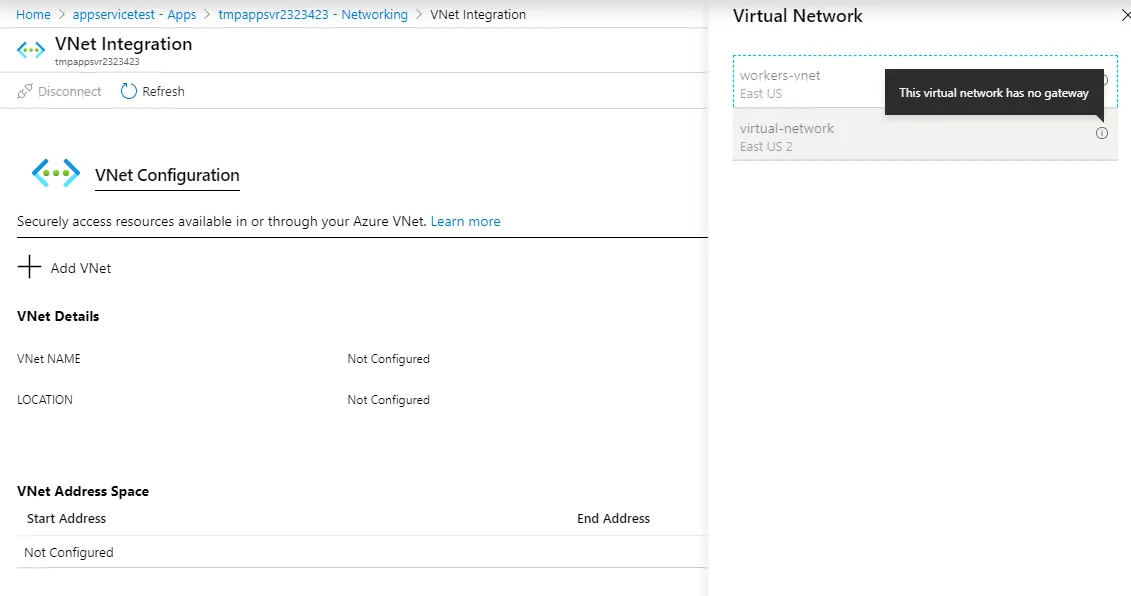The image size is (1131, 596).
Task: Click info icon on virtual-network row
Action: (1101, 133)
